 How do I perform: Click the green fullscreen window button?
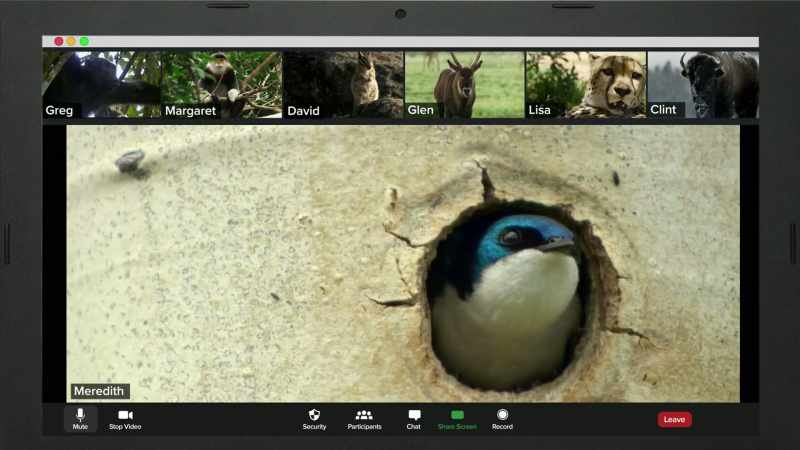coord(85,41)
